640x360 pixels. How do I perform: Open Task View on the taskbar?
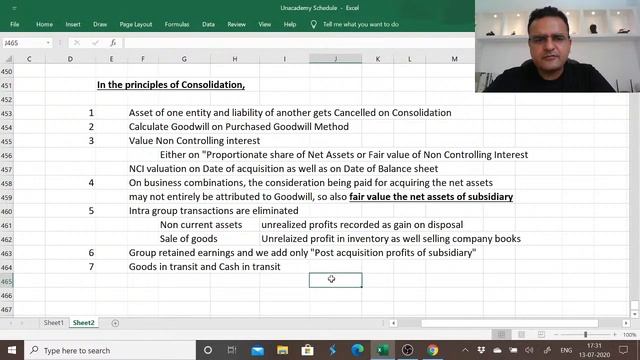click(x=232, y=350)
